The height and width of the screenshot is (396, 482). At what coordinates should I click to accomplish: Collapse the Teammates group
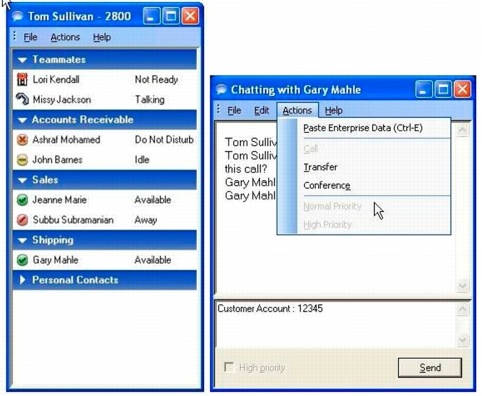click(22, 60)
